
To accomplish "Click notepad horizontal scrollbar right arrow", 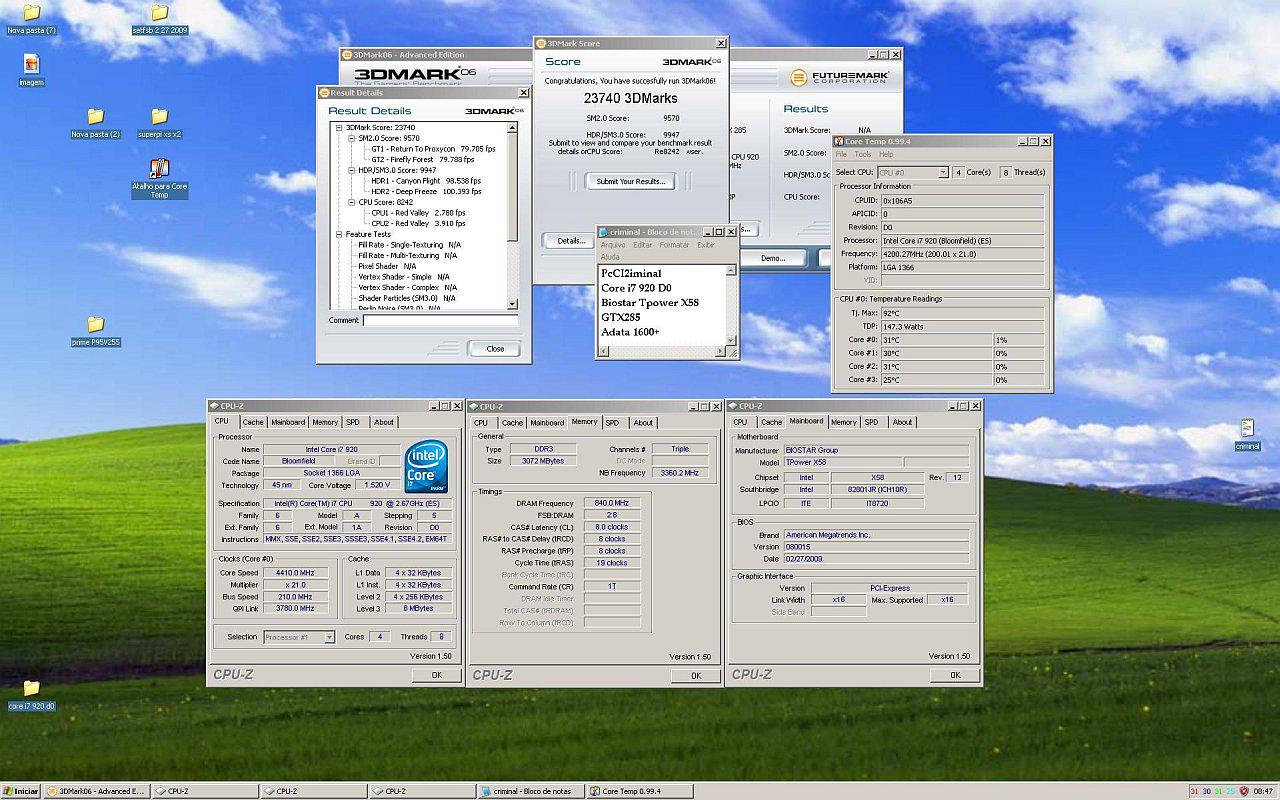I will (720, 352).
